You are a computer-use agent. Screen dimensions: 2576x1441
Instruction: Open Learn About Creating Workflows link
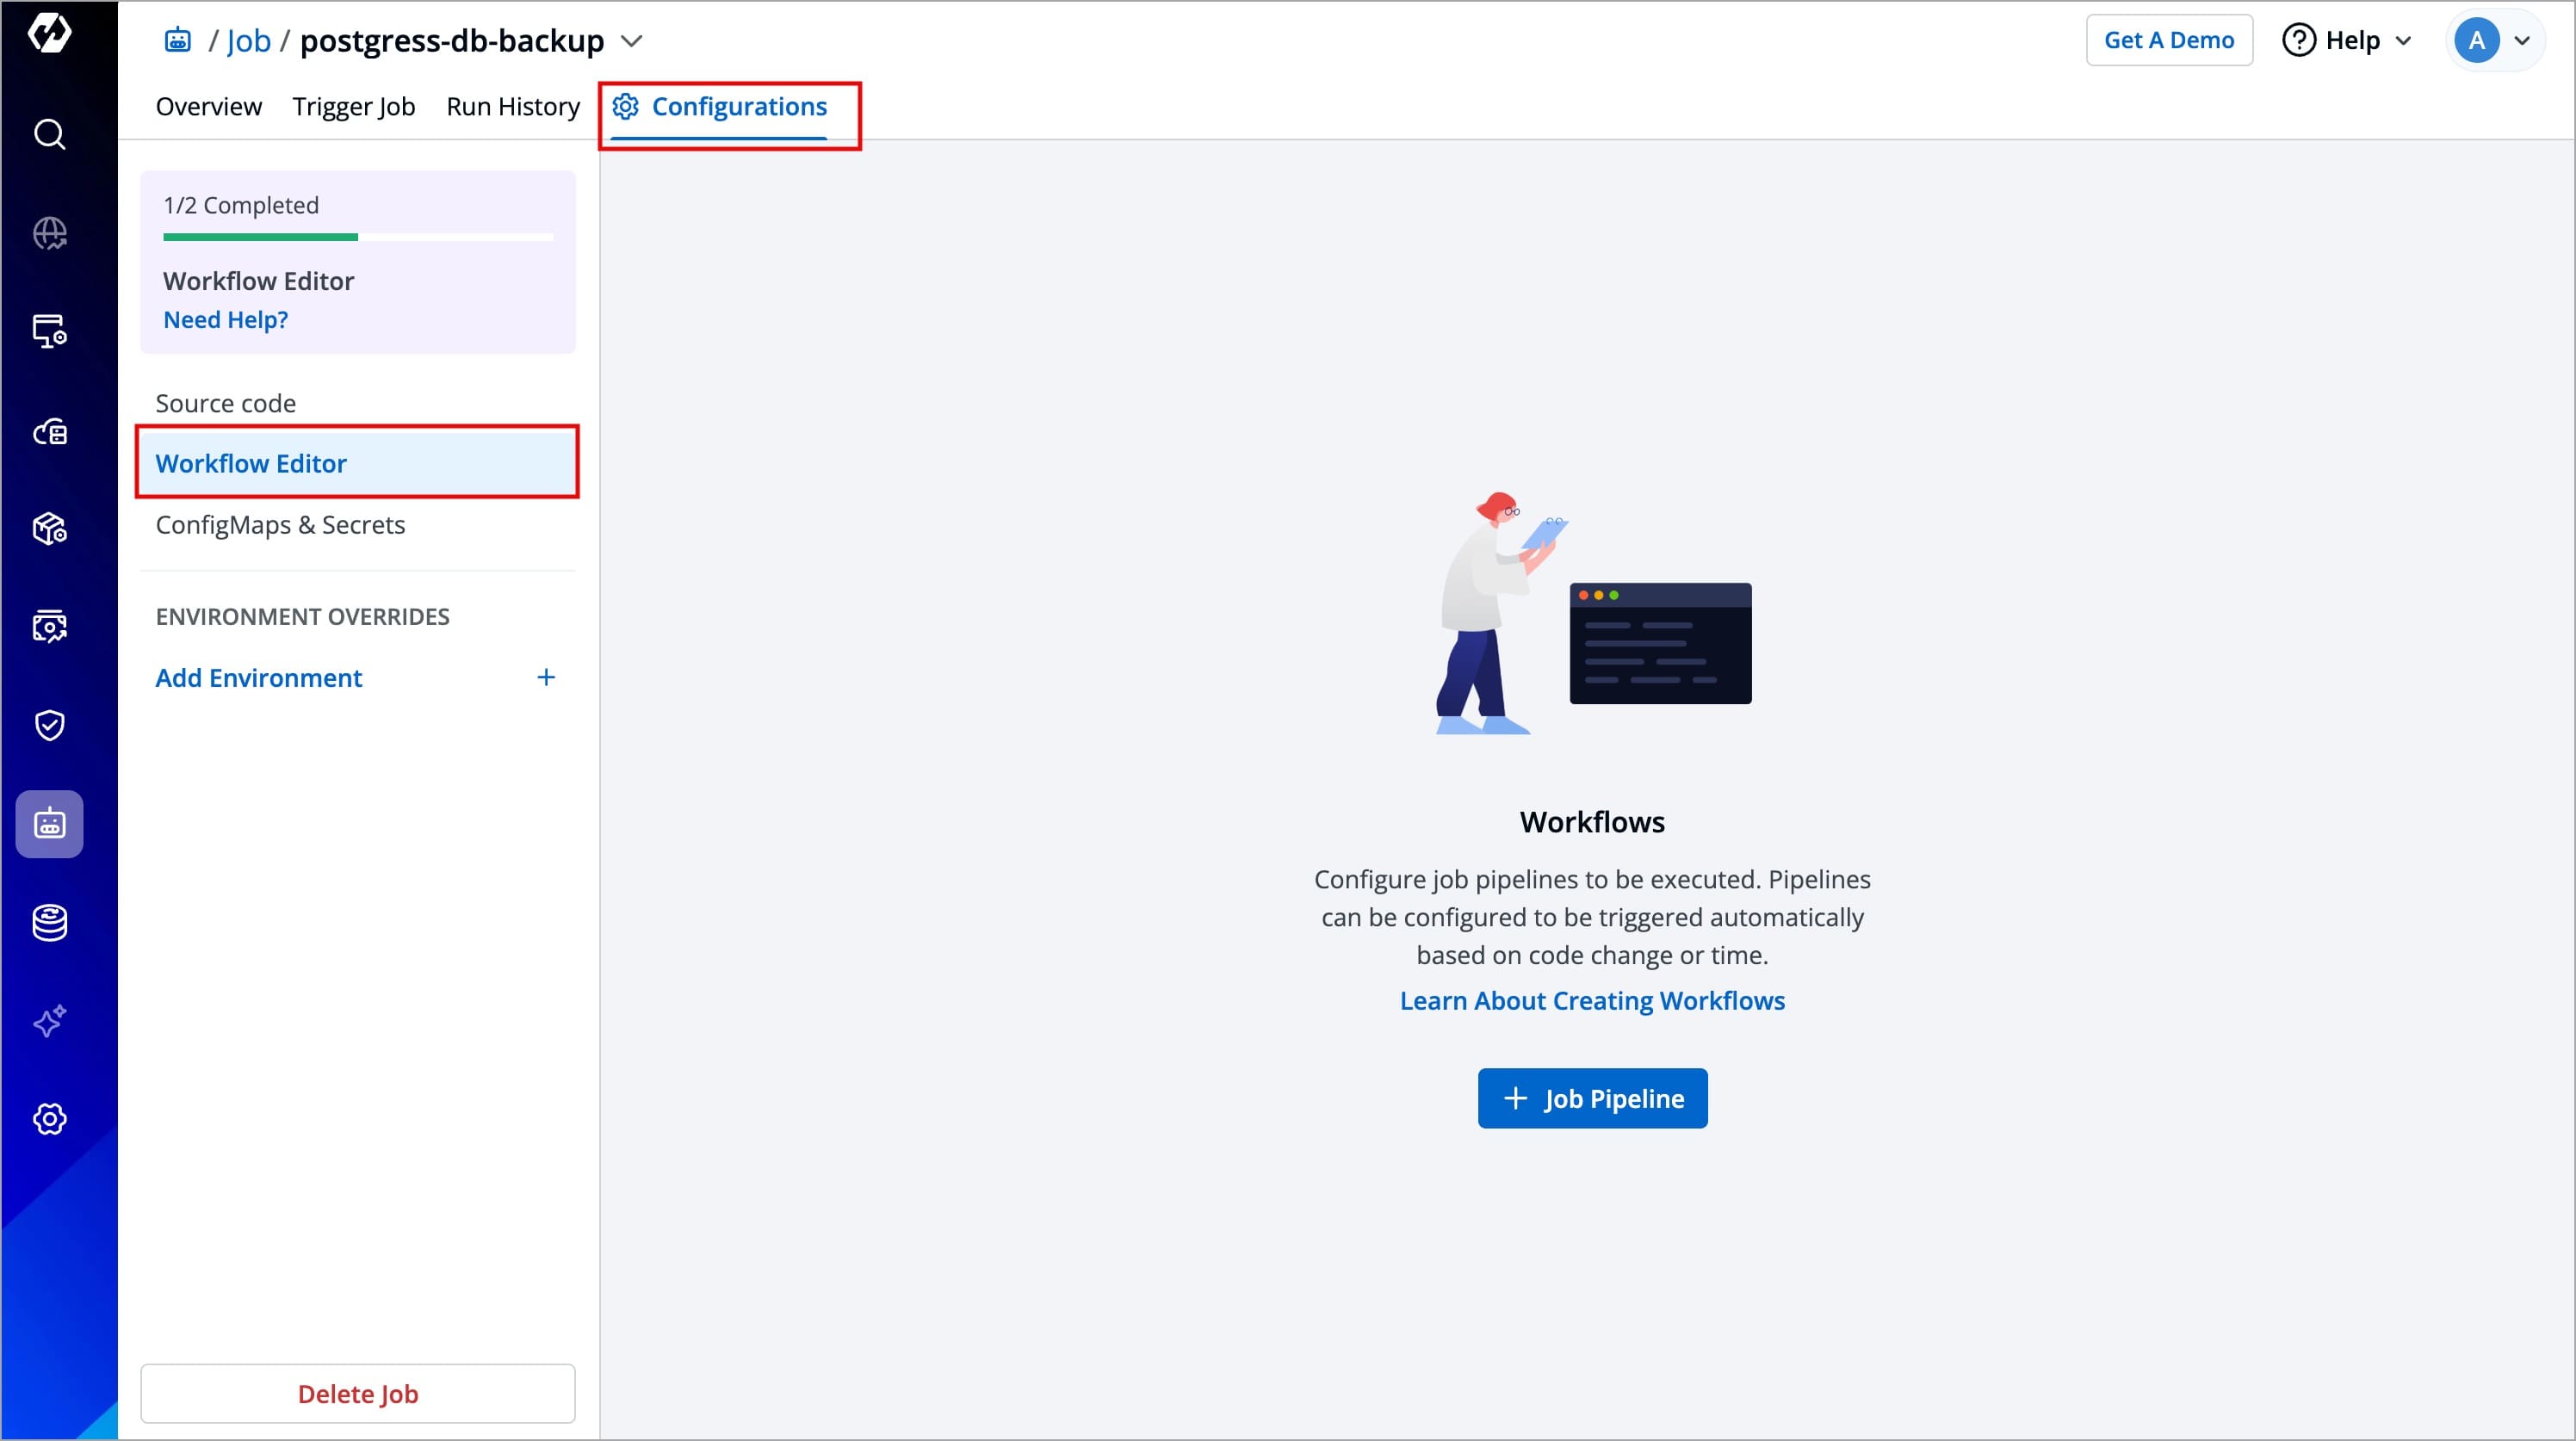pyautogui.click(x=1592, y=1001)
